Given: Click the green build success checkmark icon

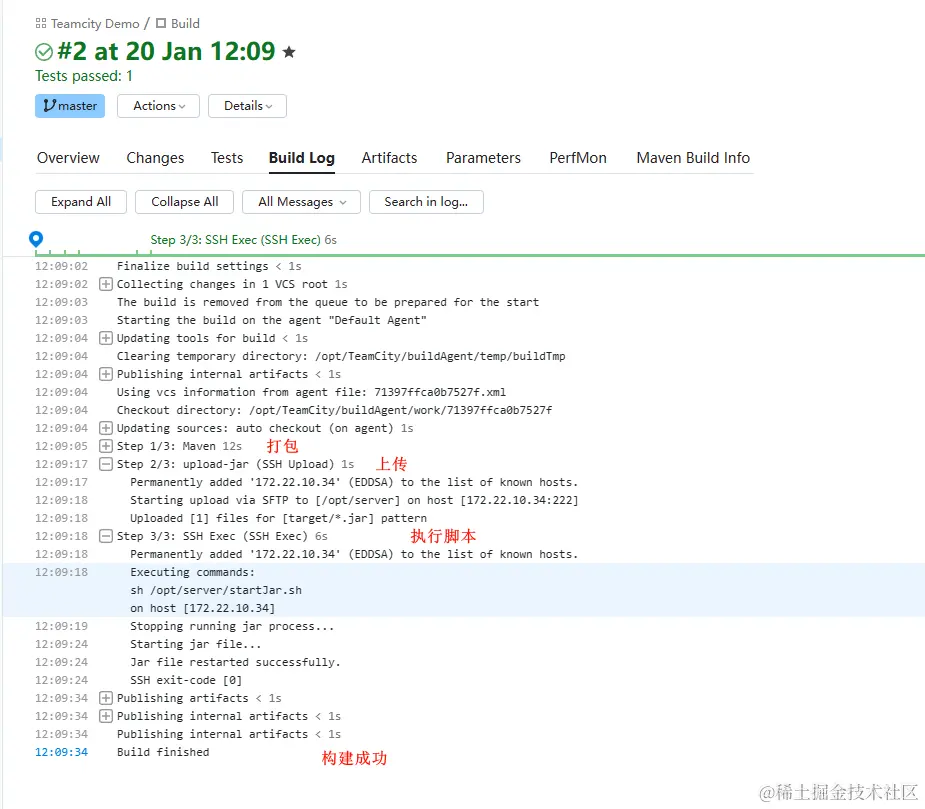Looking at the screenshot, I should [x=44, y=52].
